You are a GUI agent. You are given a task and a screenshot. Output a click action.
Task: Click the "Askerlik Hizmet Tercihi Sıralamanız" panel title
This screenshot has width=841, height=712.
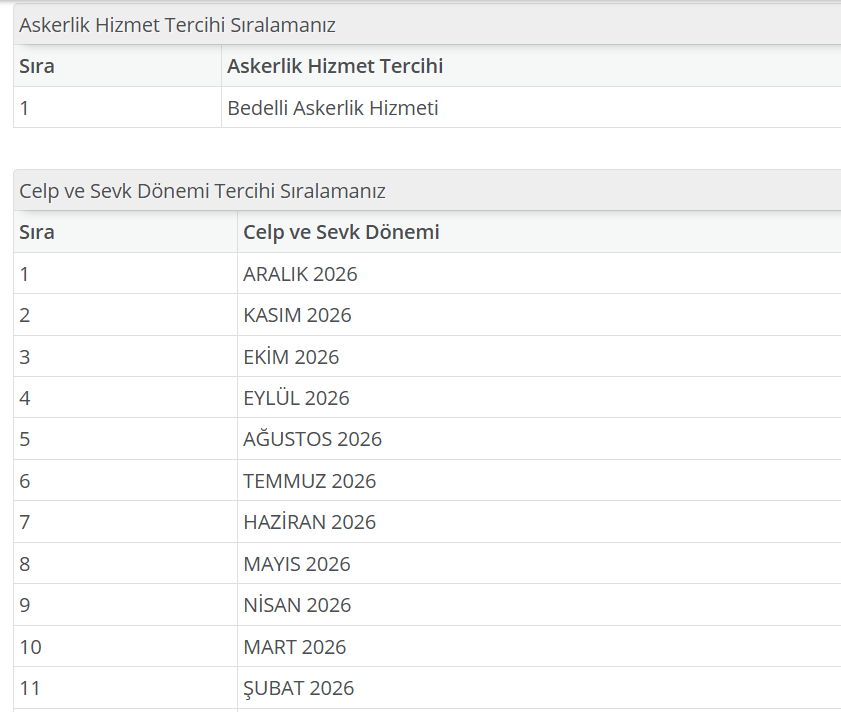pos(177,25)
